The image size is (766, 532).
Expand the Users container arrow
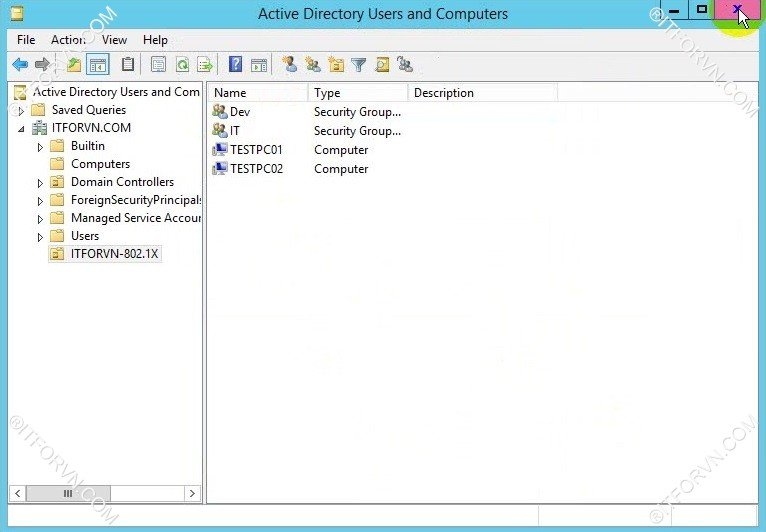click(41, 237)
